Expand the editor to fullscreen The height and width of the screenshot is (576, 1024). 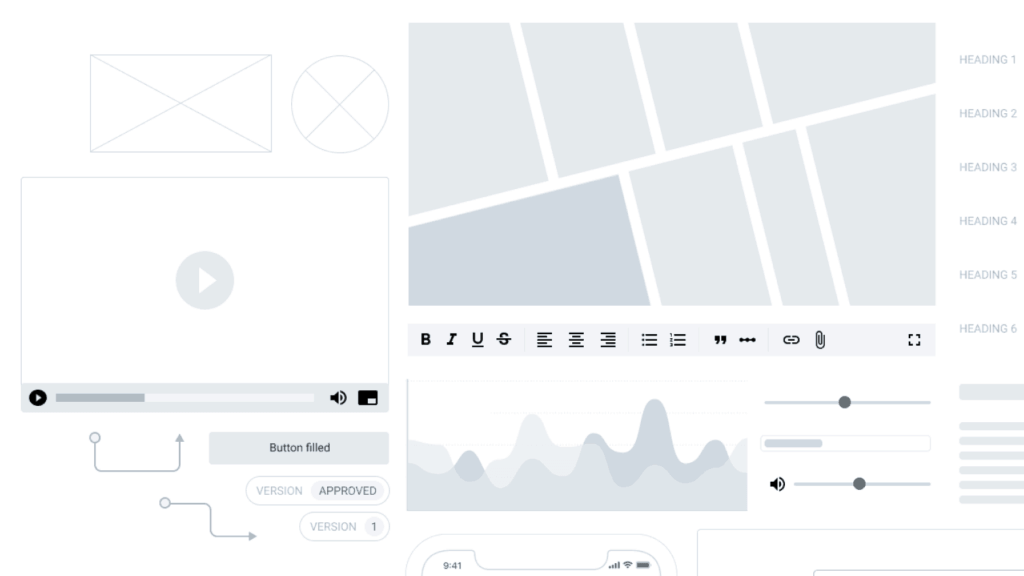(914, 340)
